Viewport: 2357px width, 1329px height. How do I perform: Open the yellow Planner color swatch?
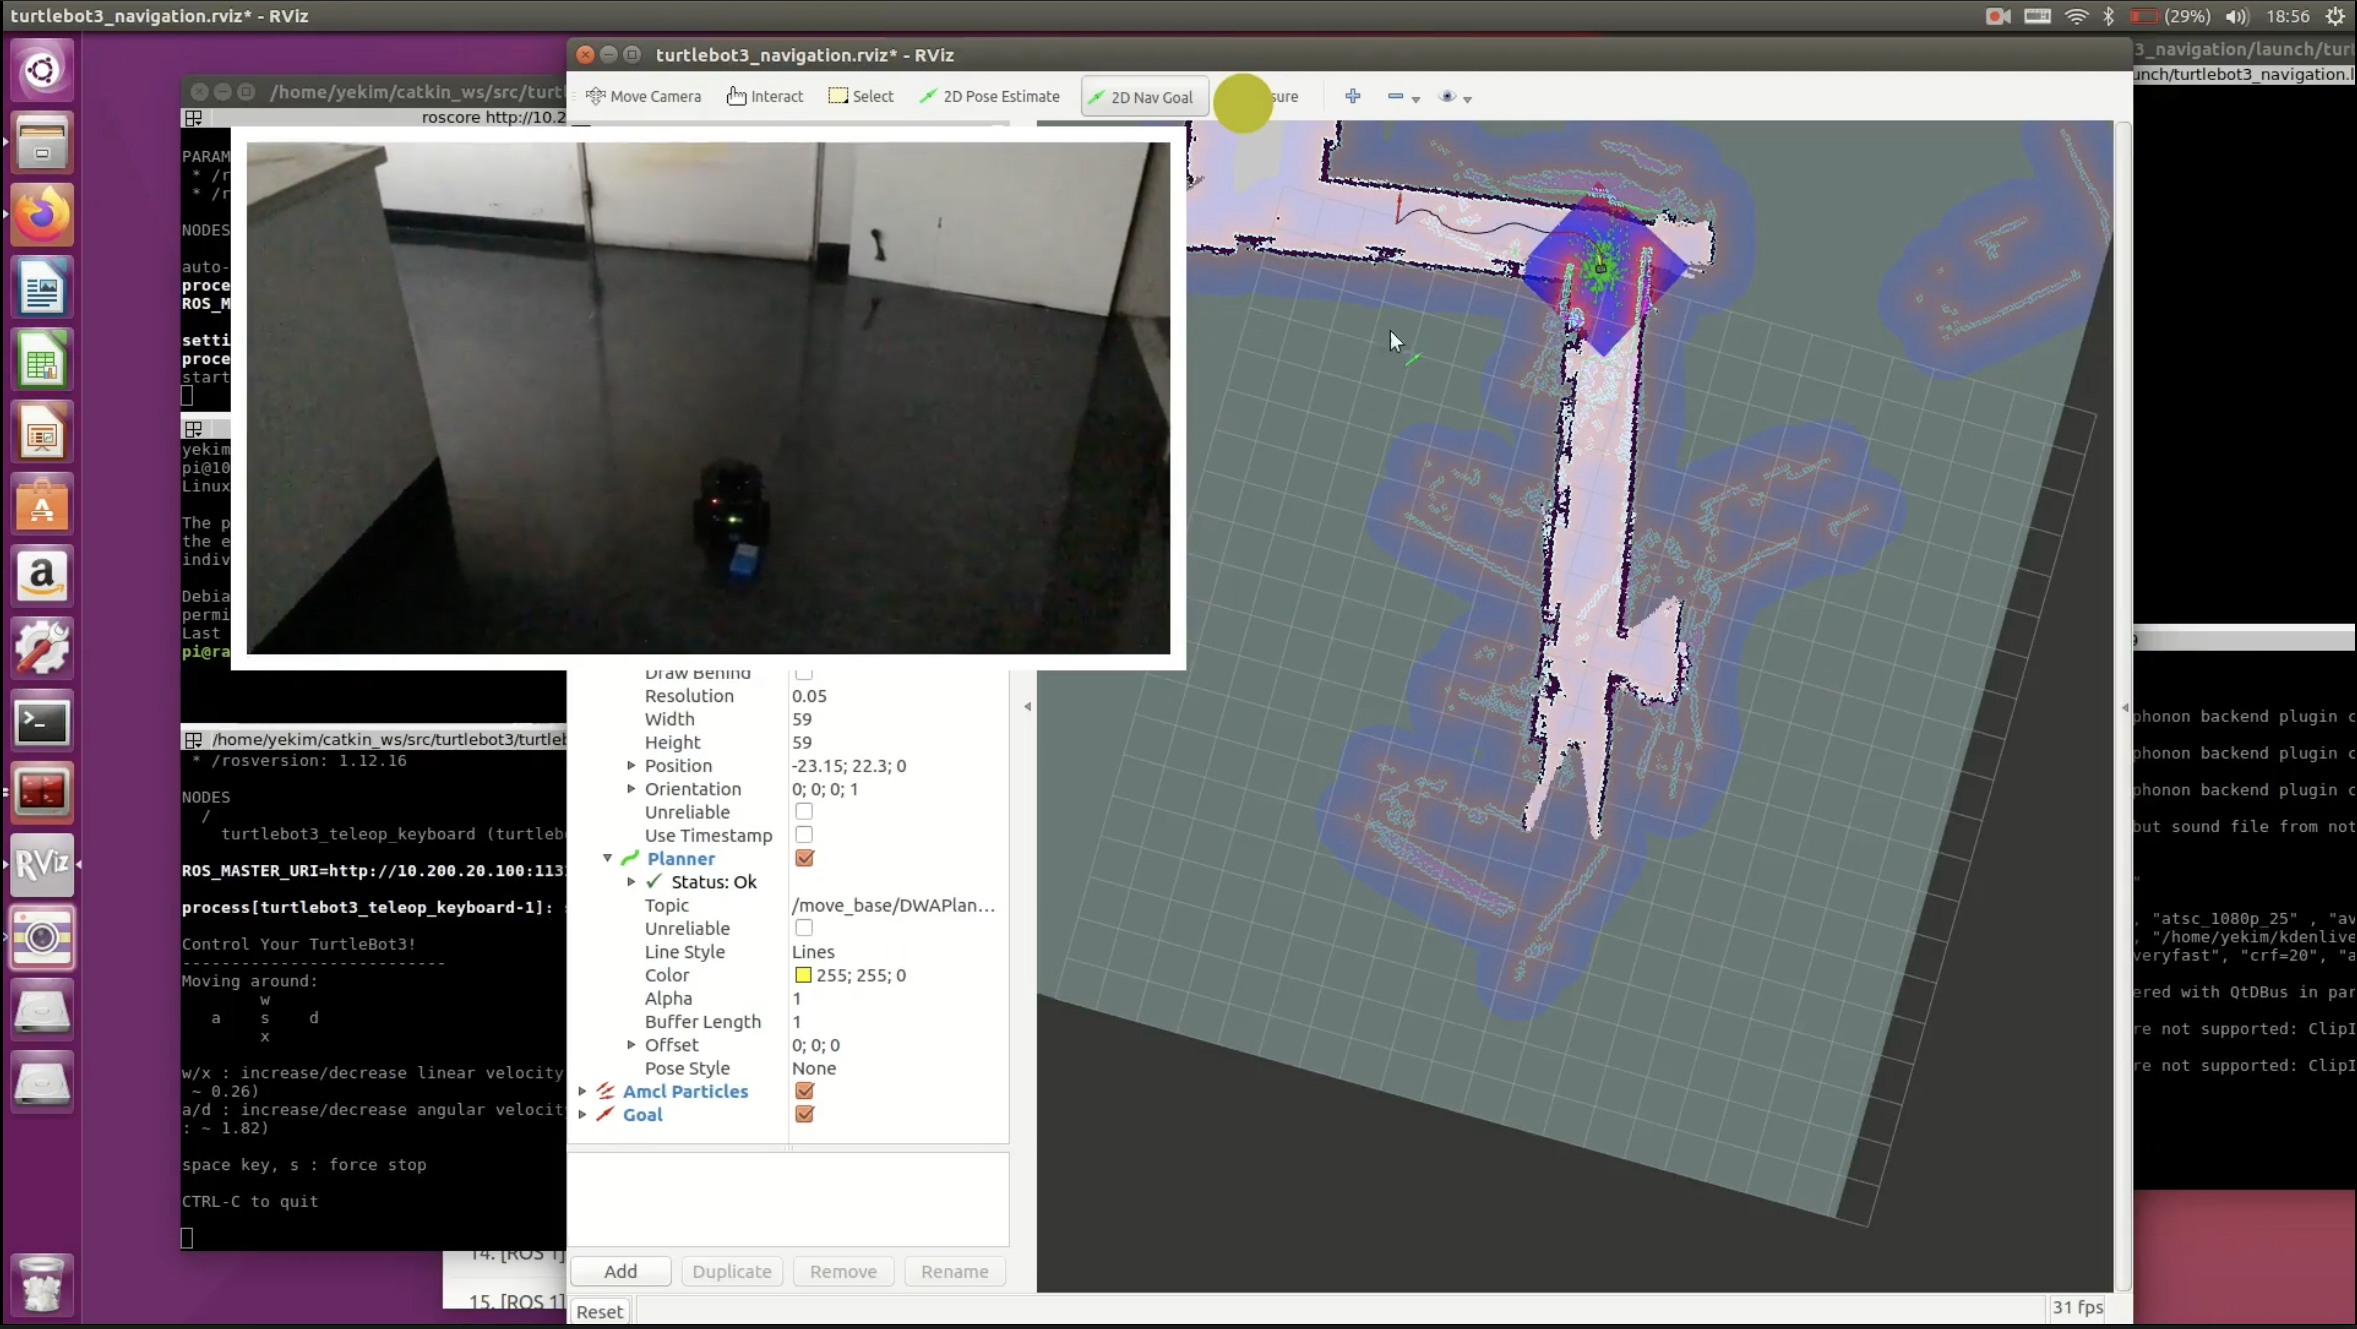(x=802, y=975)
